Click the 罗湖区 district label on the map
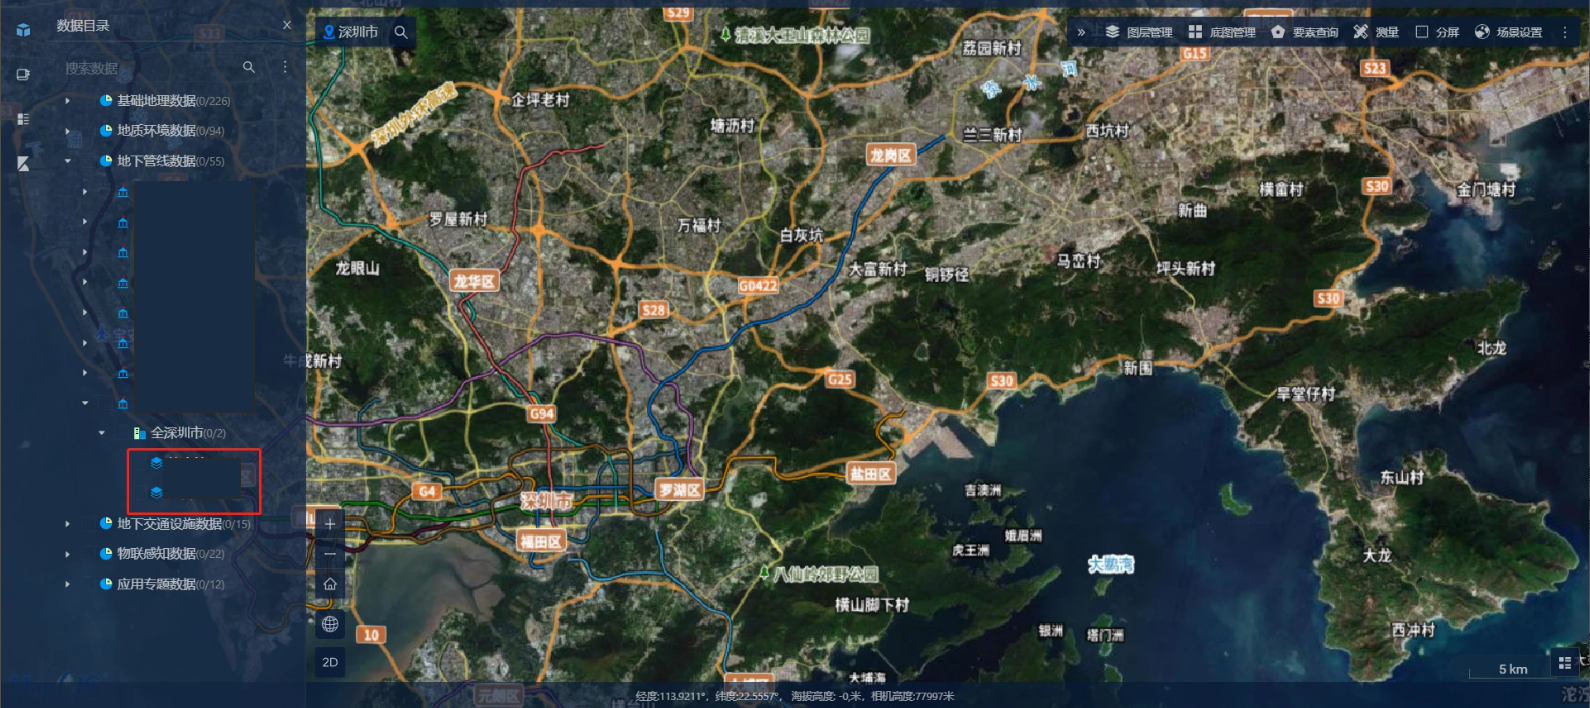Image resolution: width=1590 pixels, height=708 pixels. [680, 490]
